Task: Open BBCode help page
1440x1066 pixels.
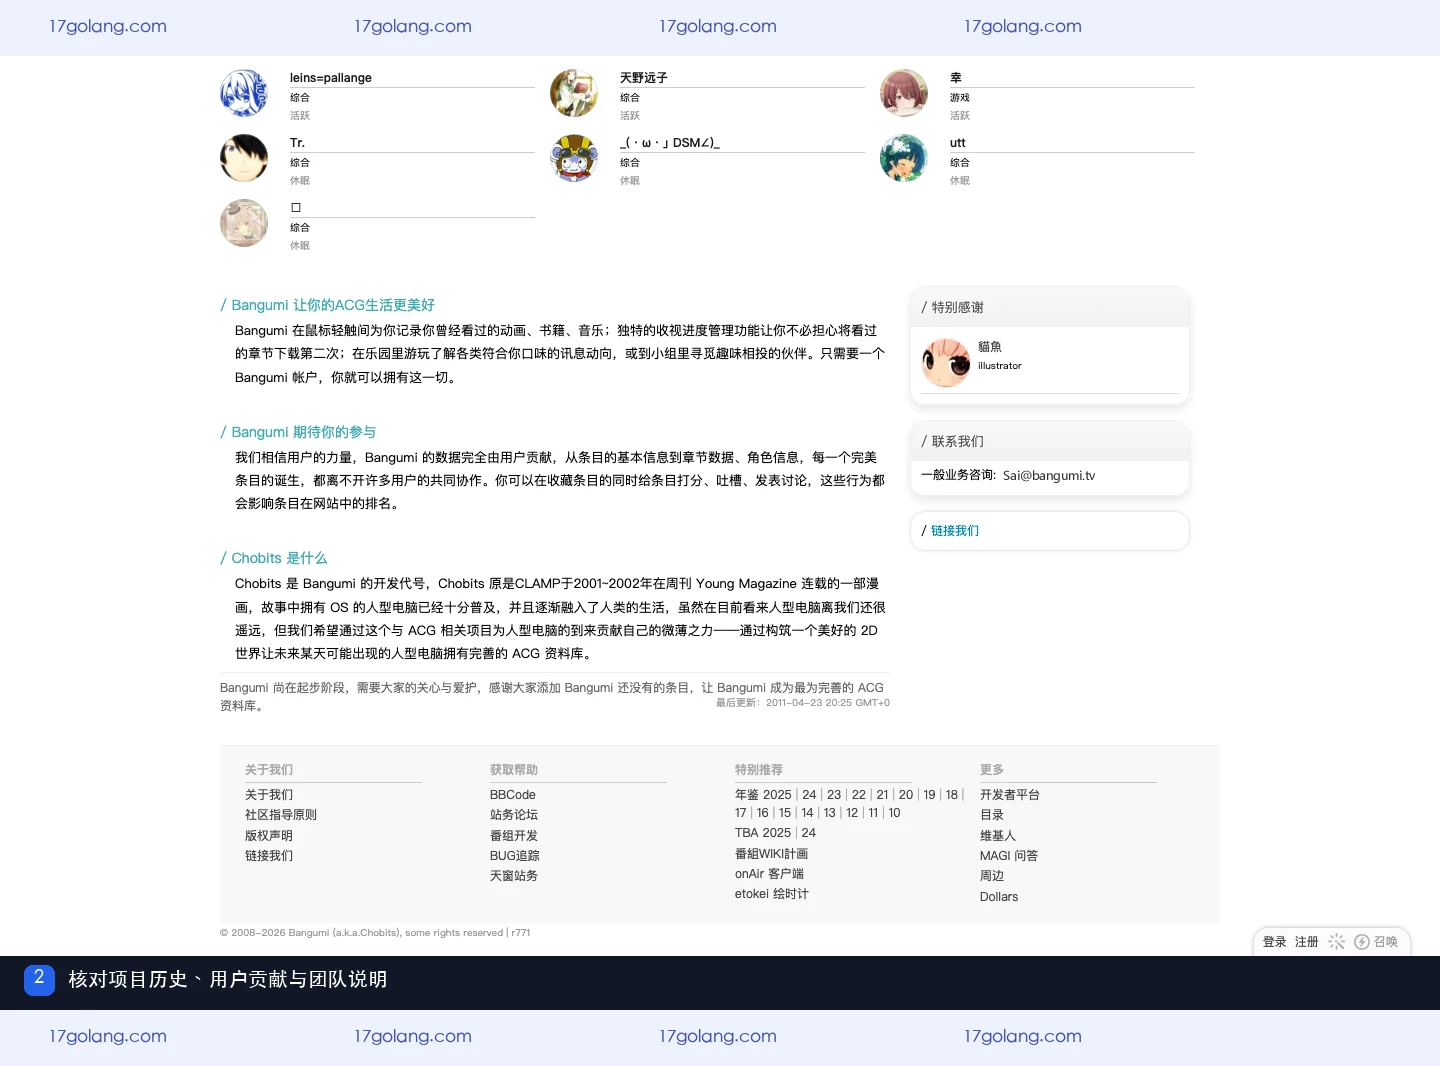Action: [x=513, y=795]
